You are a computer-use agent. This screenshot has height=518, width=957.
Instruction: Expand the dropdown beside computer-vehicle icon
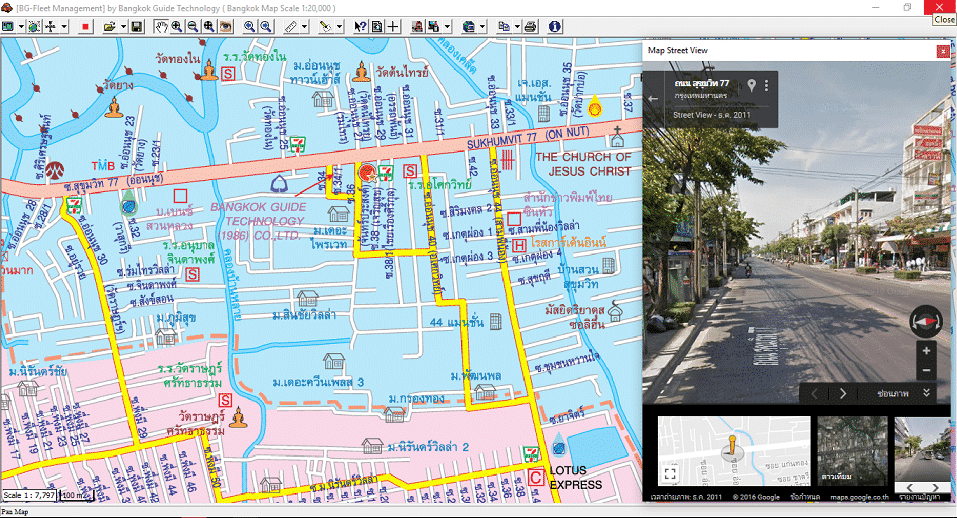(447, 26)
